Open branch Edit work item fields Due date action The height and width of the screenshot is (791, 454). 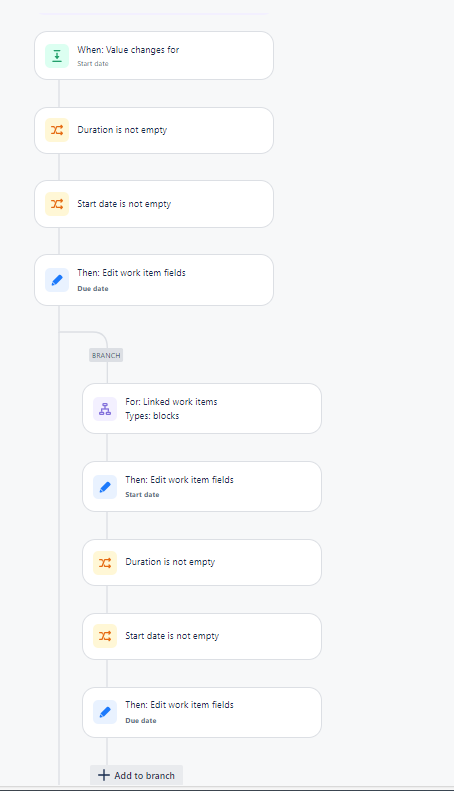click(202, 712)
